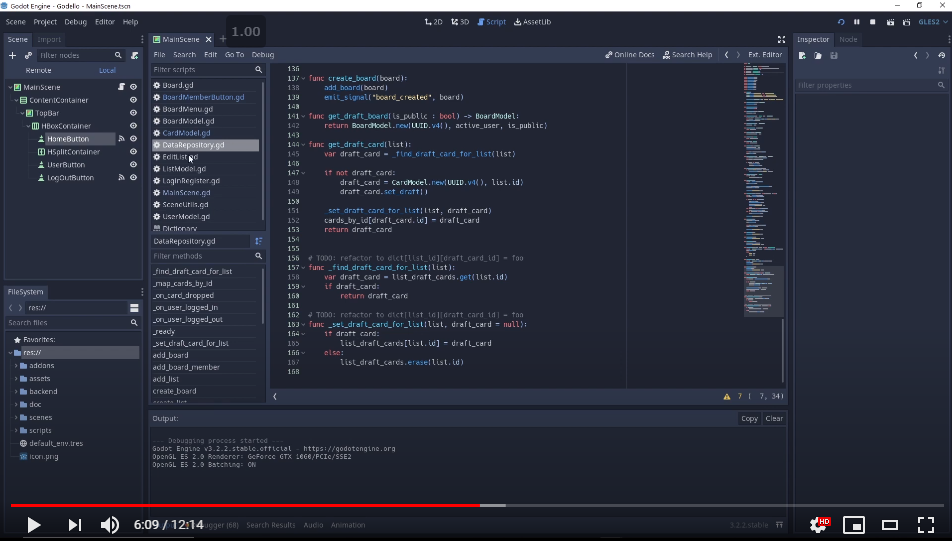Image resolution: width=952 pixels, height=541 pixels.
Task: Collapse the MainScene tree node
Action: click(10, 87)
